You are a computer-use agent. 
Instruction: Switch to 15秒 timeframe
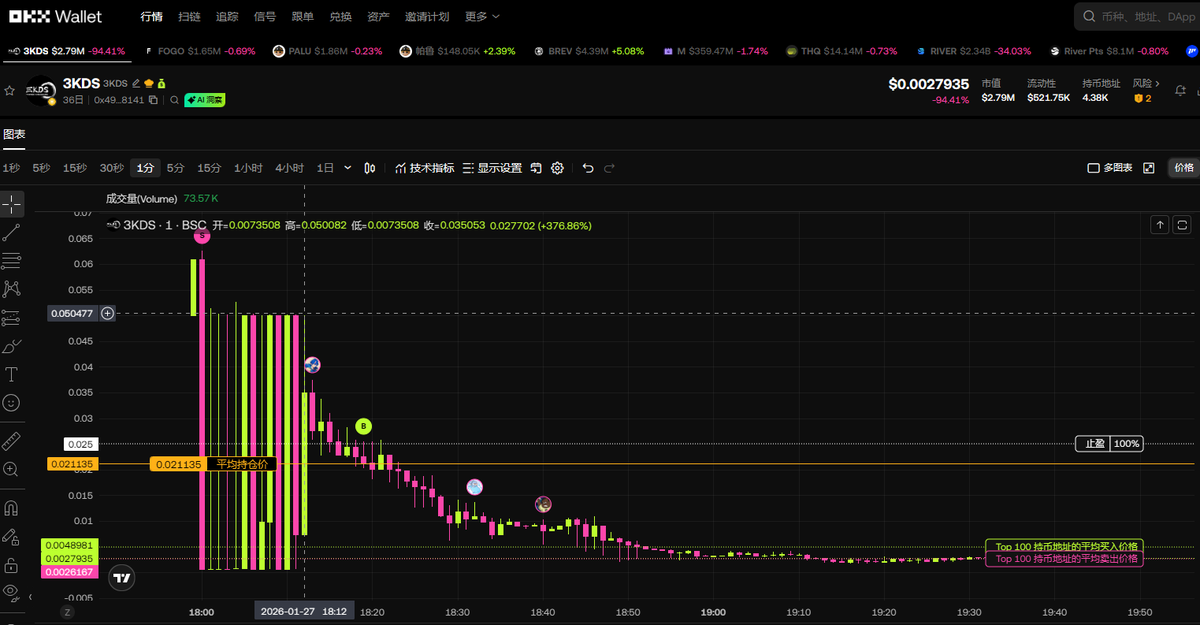(75, 168)
